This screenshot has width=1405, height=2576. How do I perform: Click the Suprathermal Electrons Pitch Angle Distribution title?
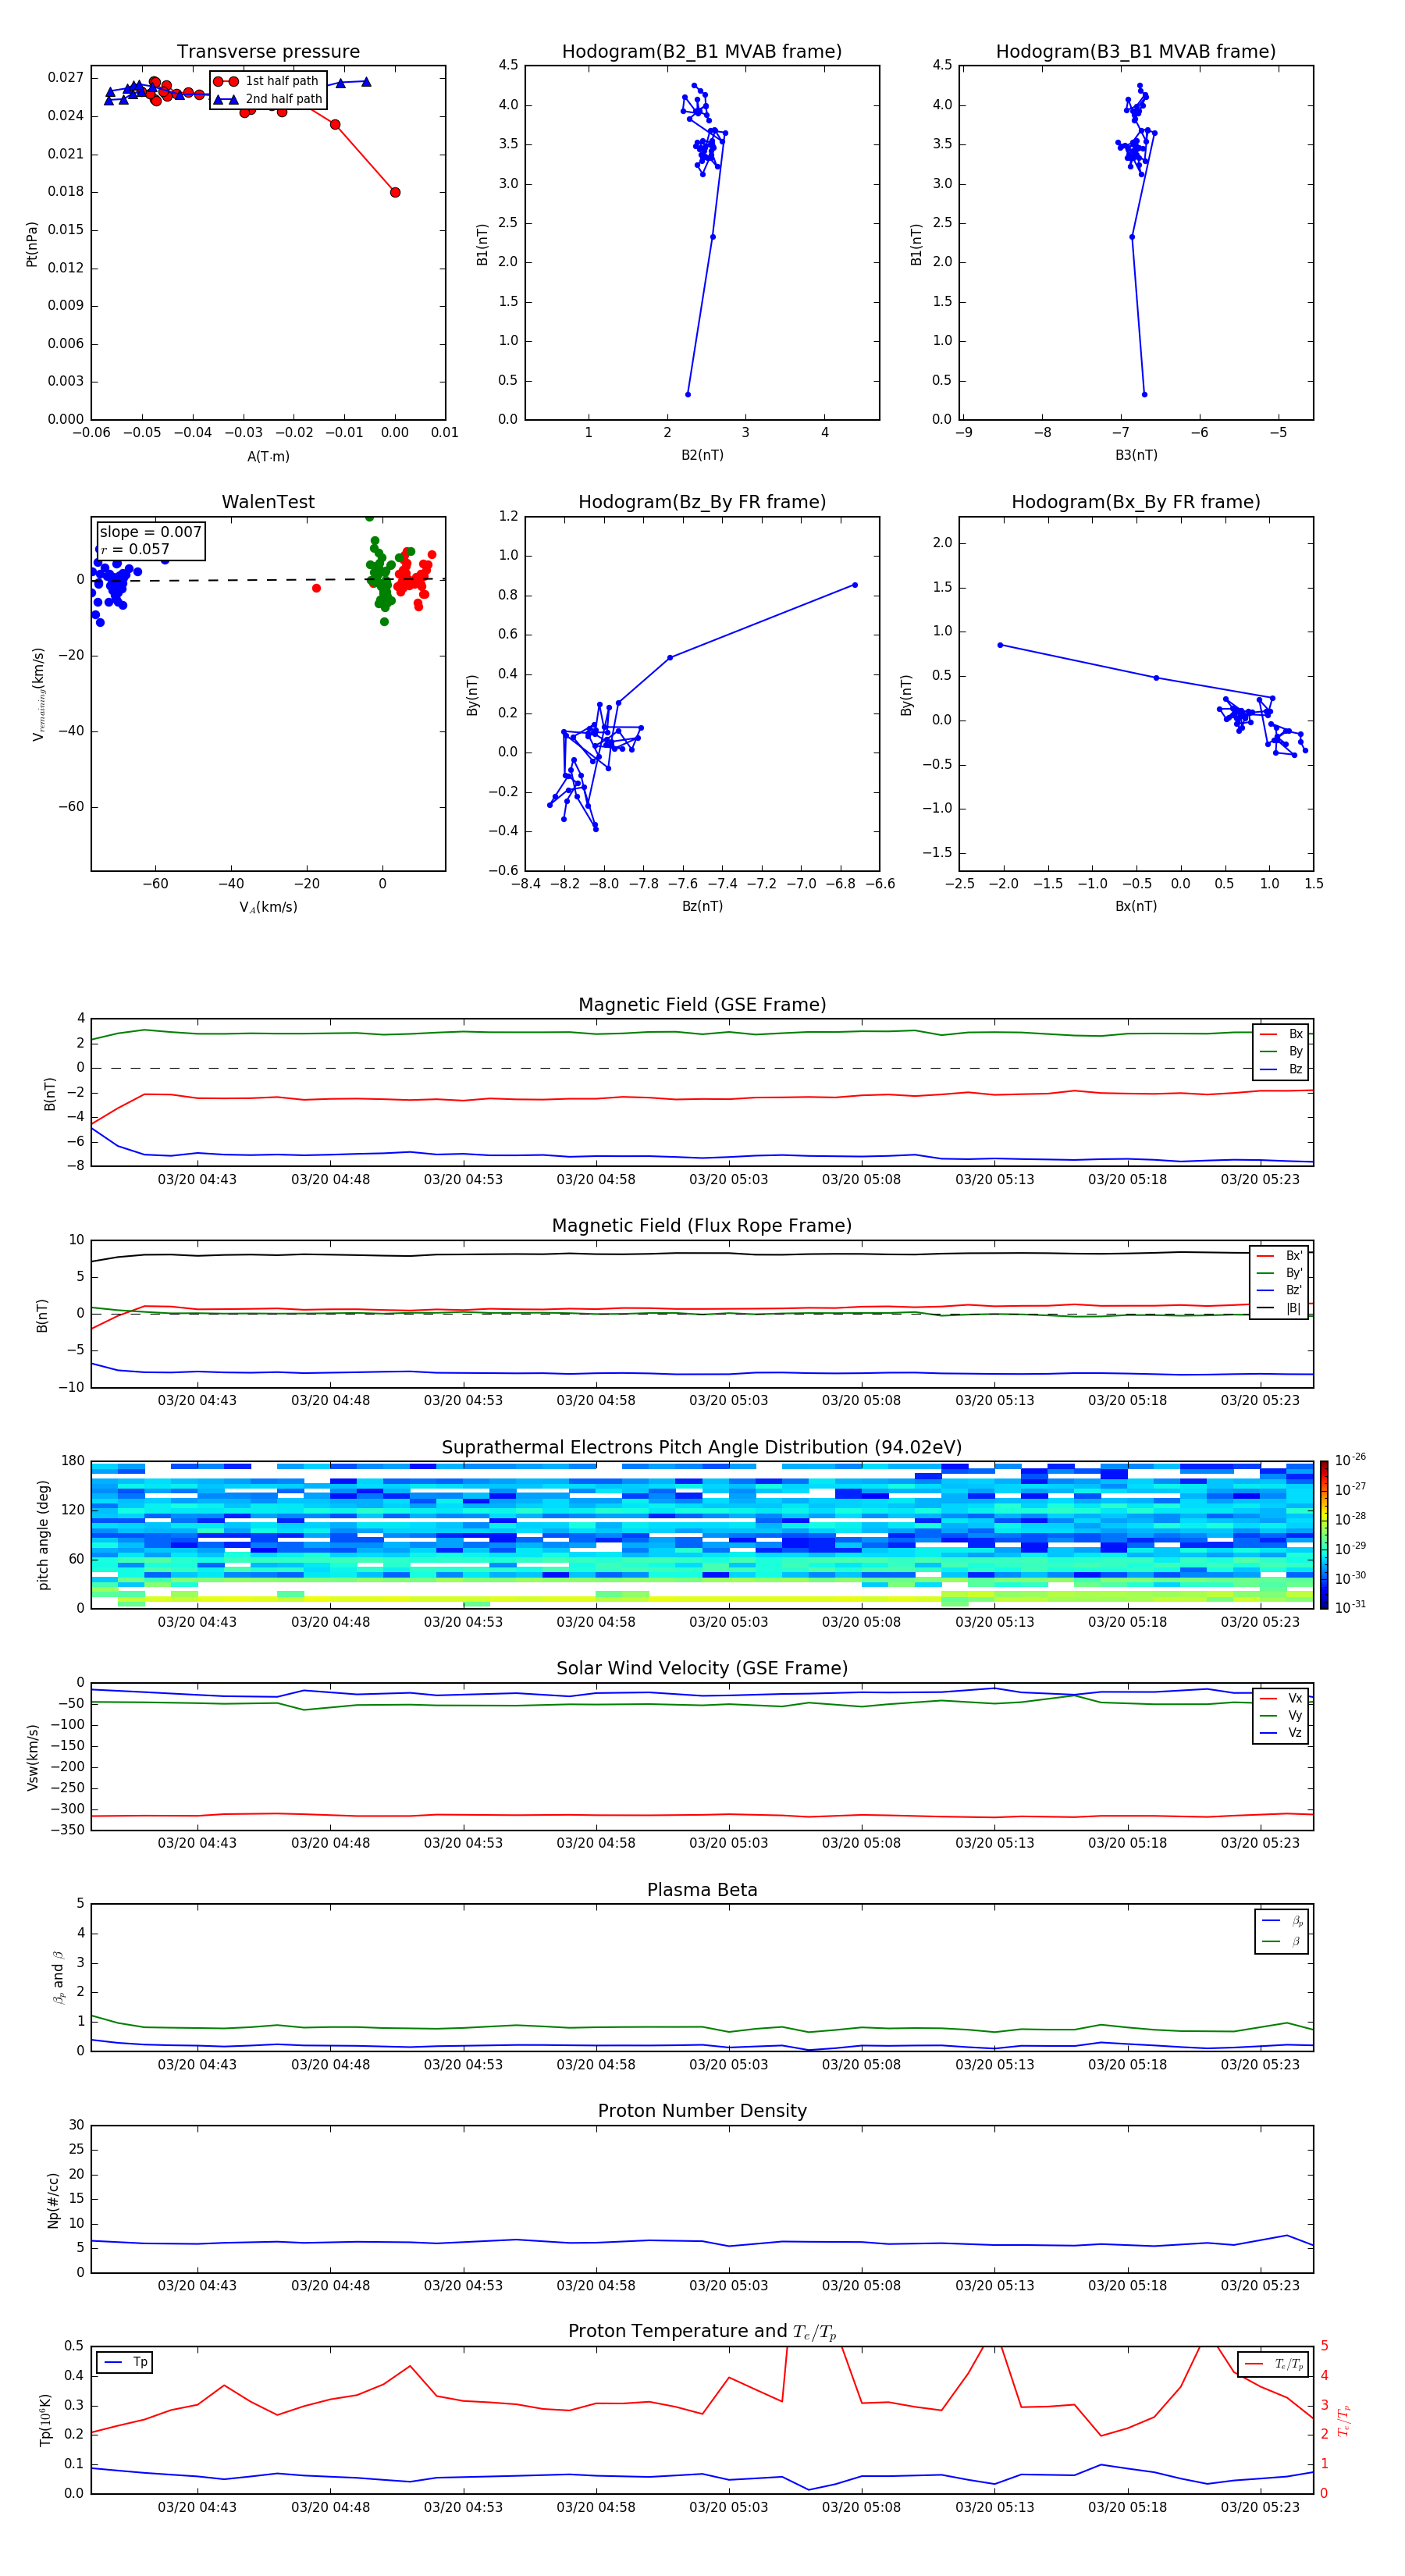[x=702, y=1448]
